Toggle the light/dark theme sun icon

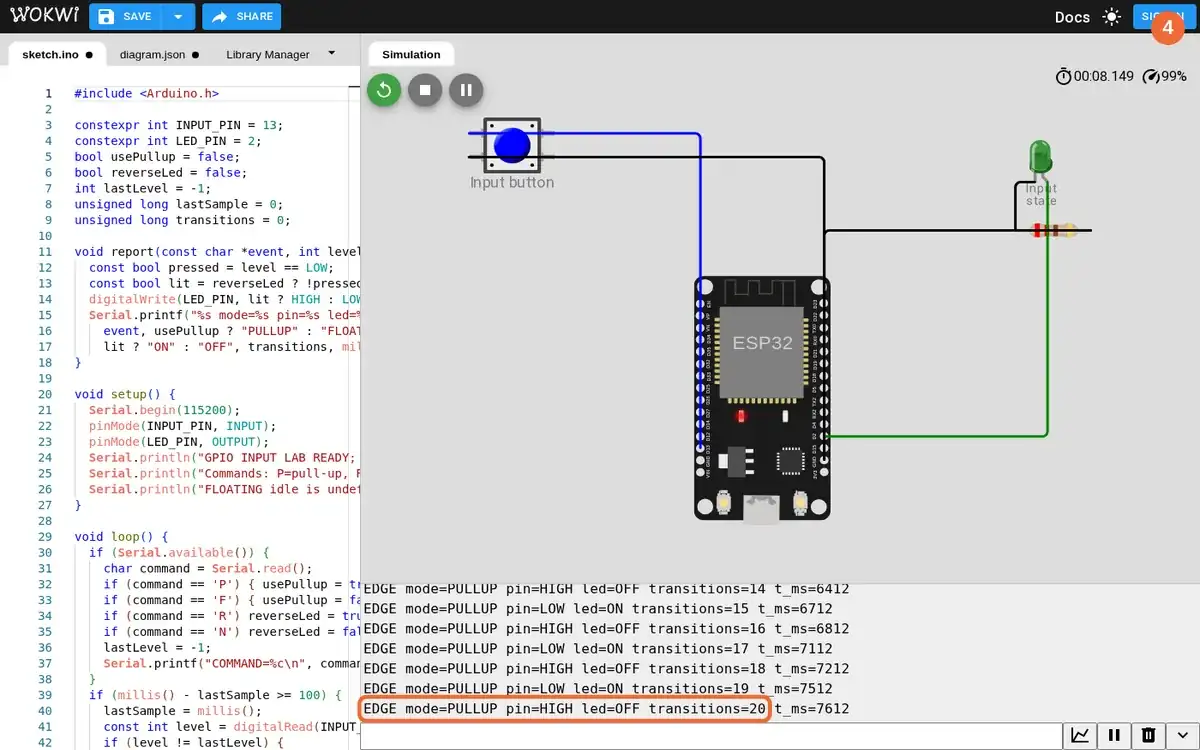(x=1112, y=17)
